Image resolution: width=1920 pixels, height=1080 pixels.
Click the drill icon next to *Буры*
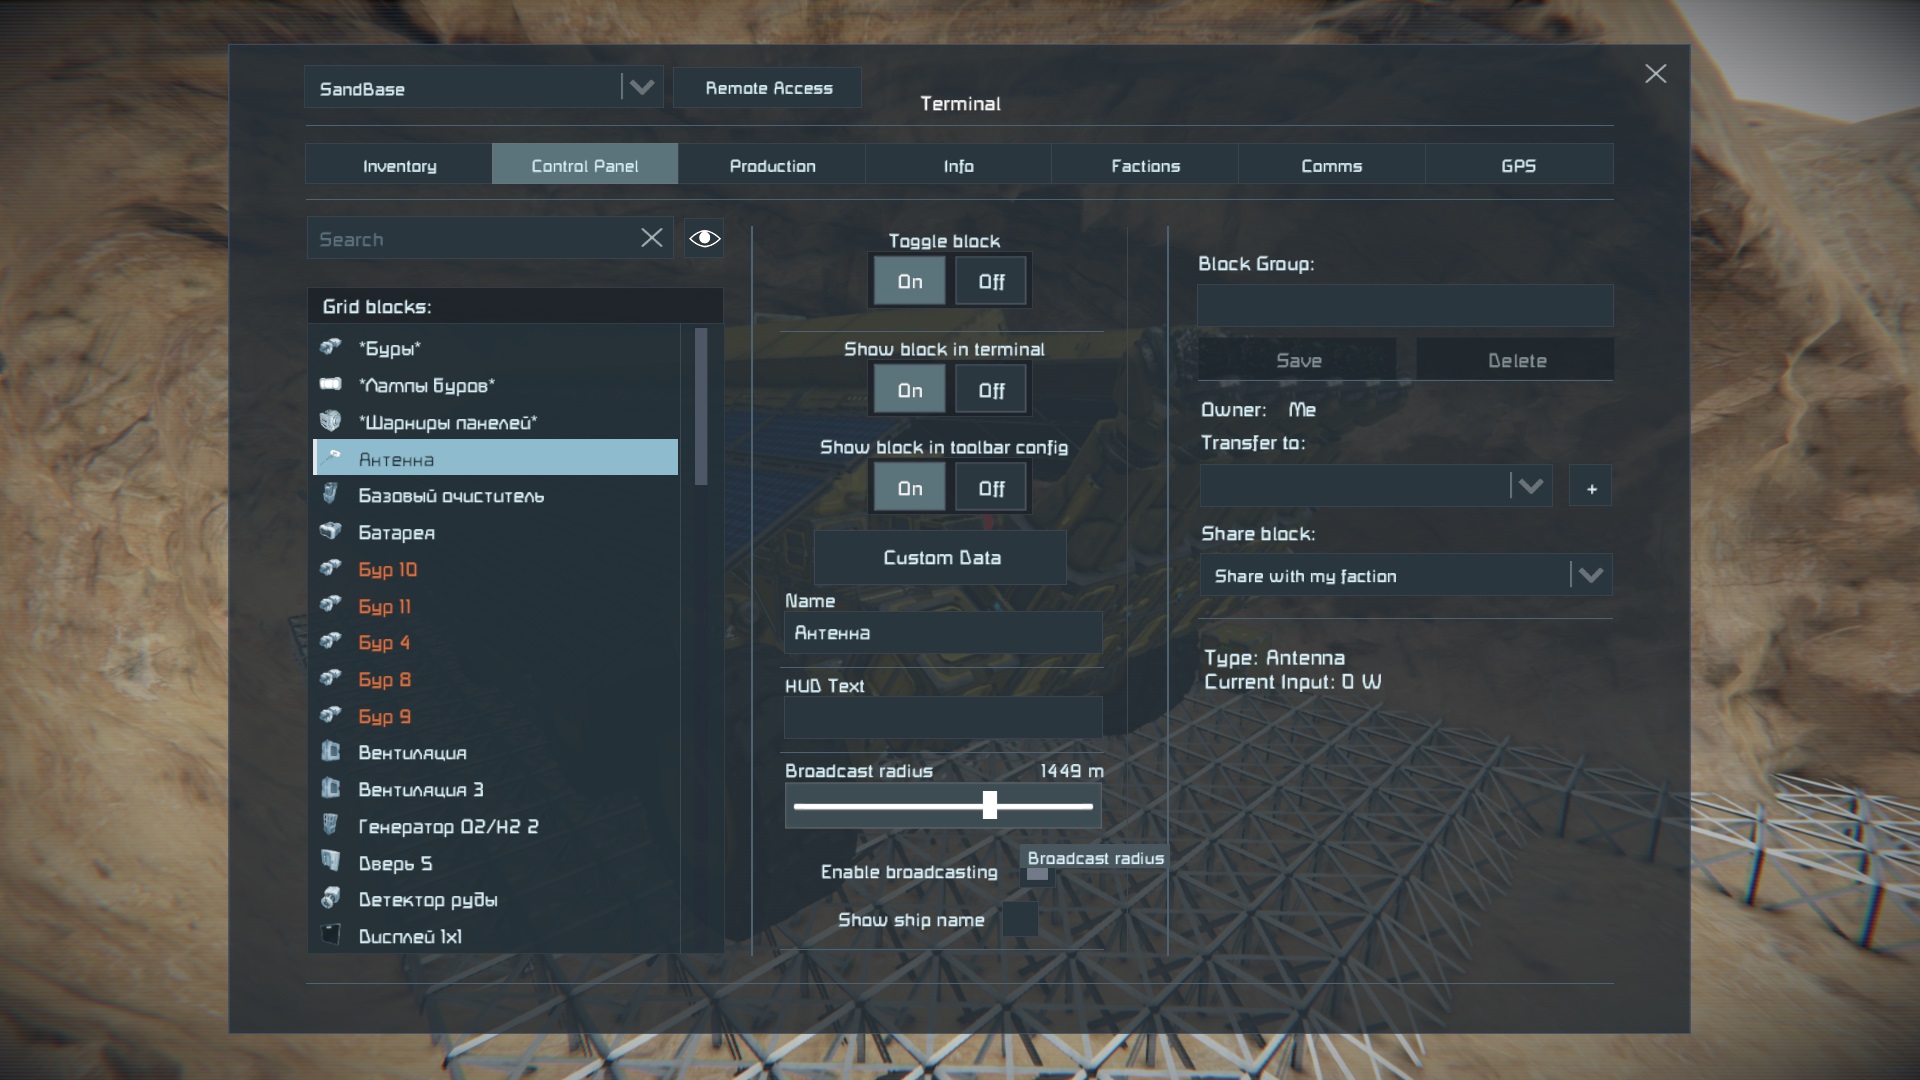click(x=331, y=347)
